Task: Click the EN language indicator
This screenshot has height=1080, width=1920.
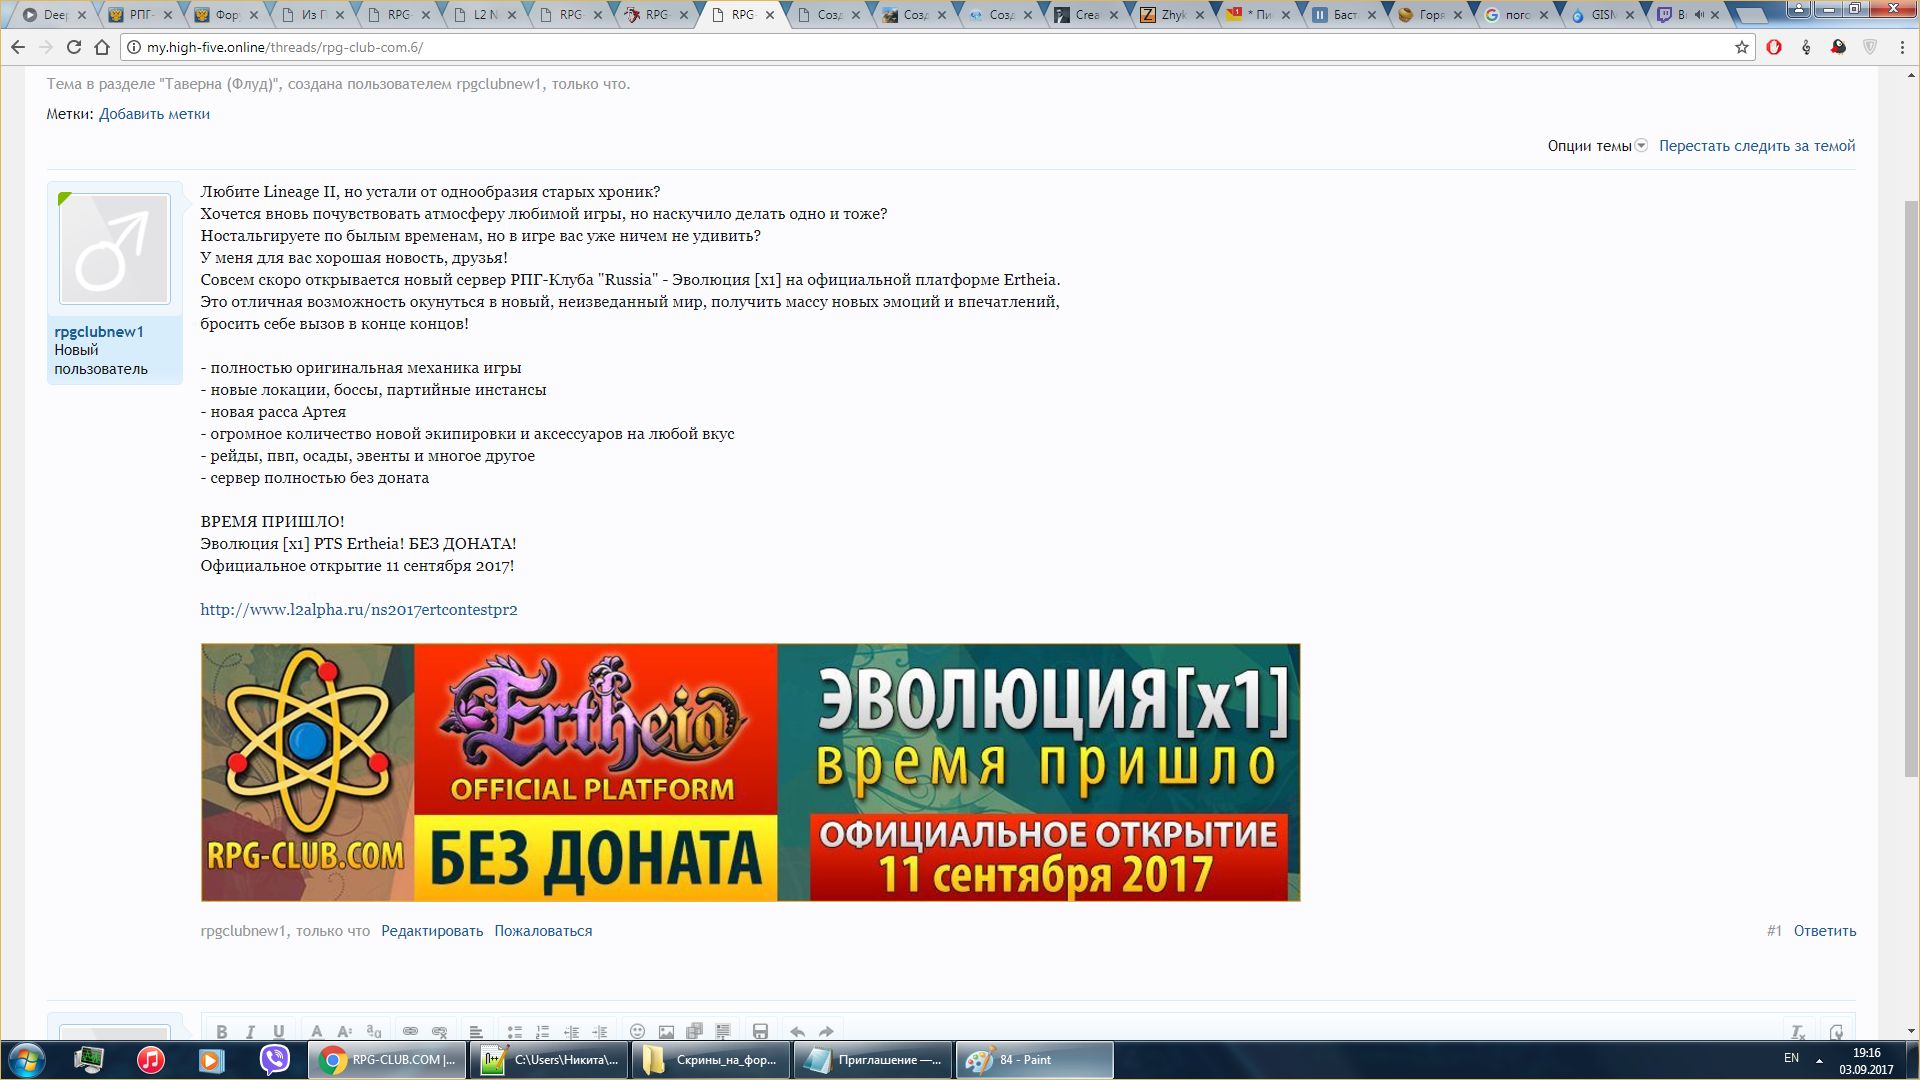Action: click(1791, 1058)
